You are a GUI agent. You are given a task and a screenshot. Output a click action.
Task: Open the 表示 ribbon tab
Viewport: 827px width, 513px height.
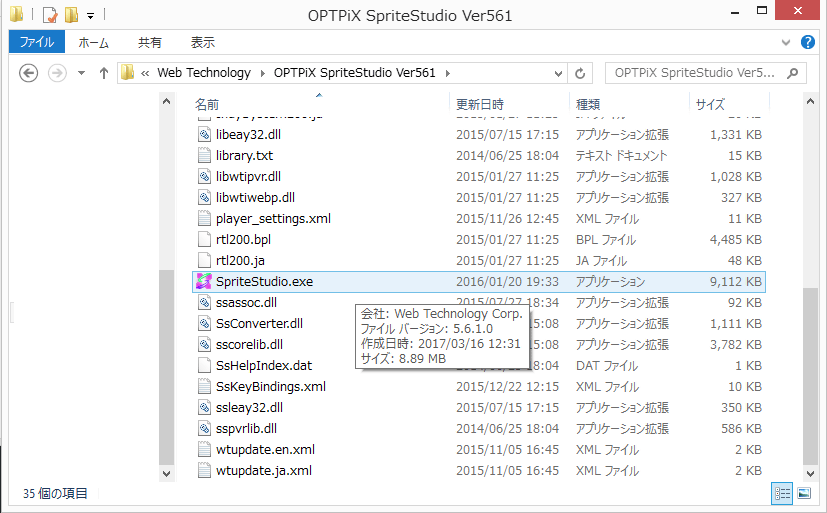[x=203, y=42]
